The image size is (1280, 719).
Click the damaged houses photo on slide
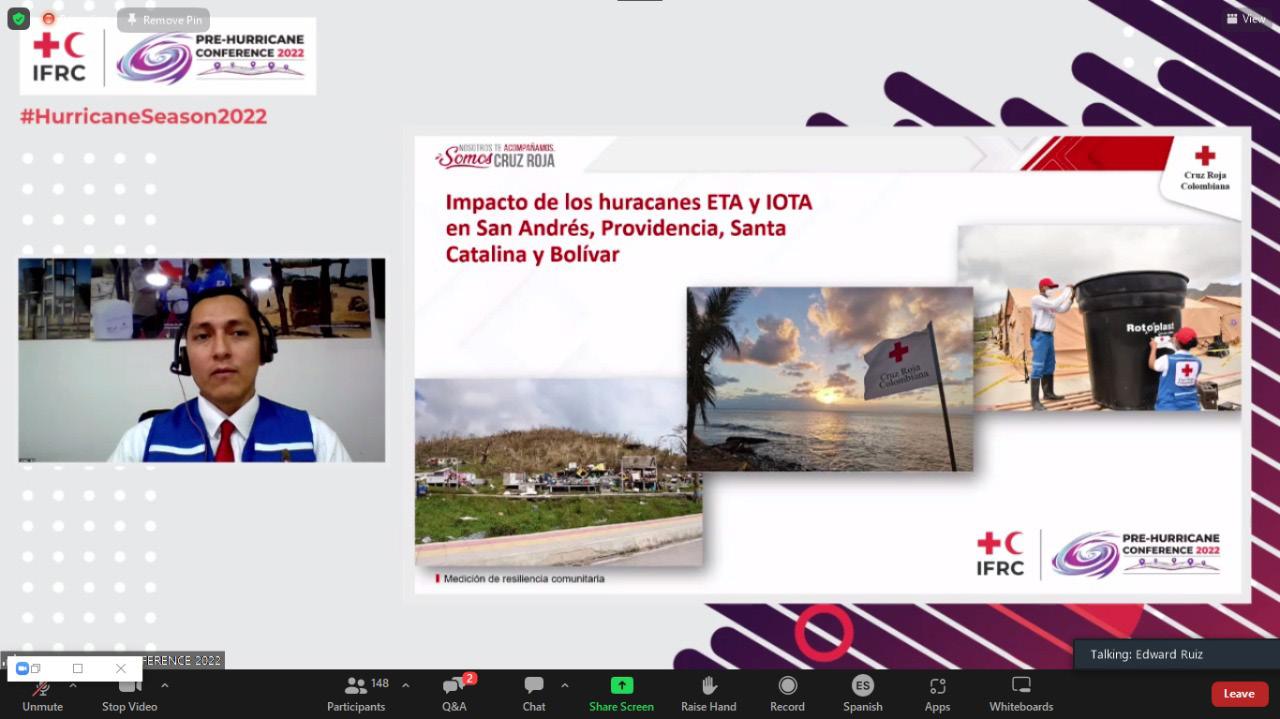coord(558,472)
